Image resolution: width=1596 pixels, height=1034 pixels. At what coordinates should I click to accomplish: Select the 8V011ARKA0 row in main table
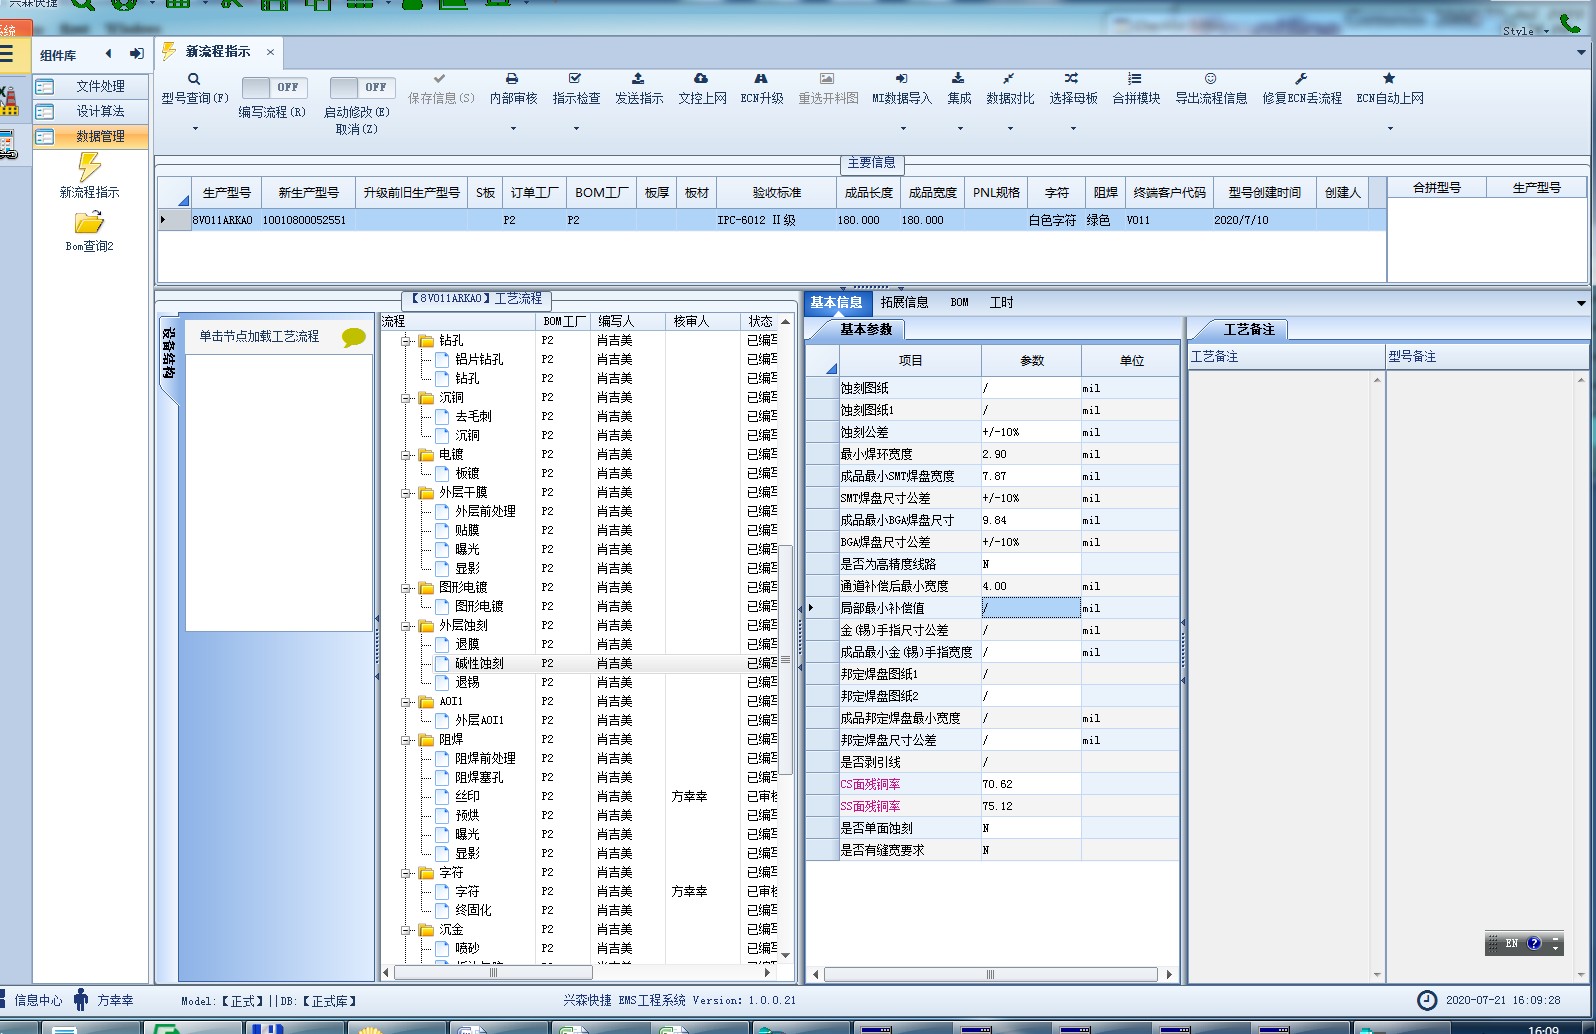pos(771,220)
